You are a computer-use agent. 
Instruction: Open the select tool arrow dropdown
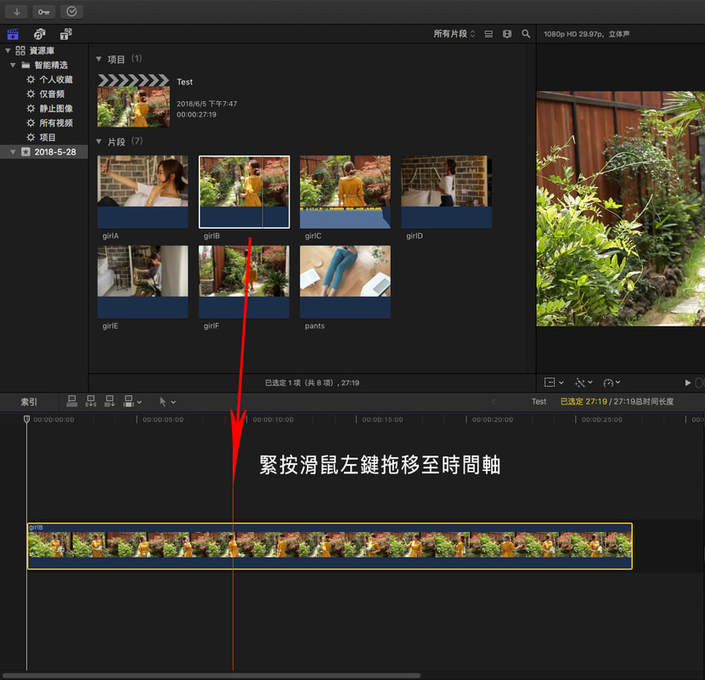click(x=166, y=401)
